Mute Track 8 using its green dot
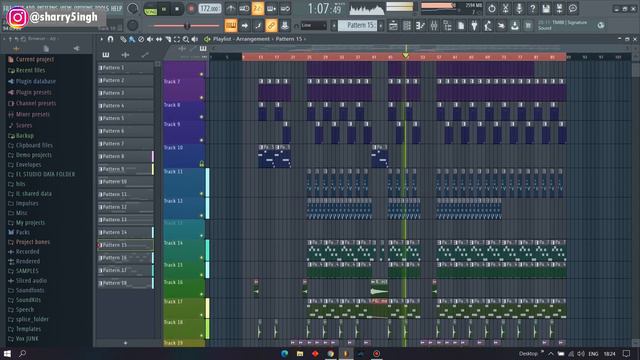Image resolution: width=640 pixels, height=360 pixels. pyautogui.click(x=201, y=117)
